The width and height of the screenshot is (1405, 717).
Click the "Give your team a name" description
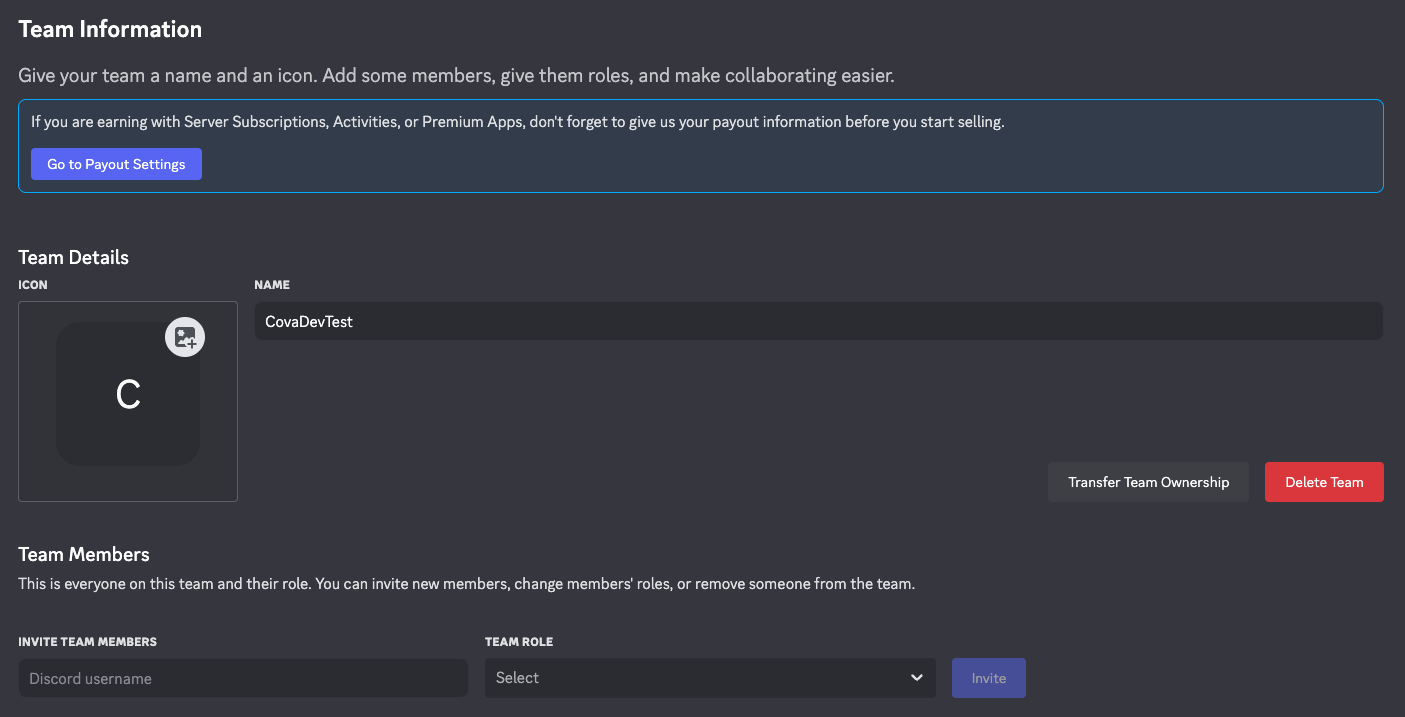click(456, 76)
